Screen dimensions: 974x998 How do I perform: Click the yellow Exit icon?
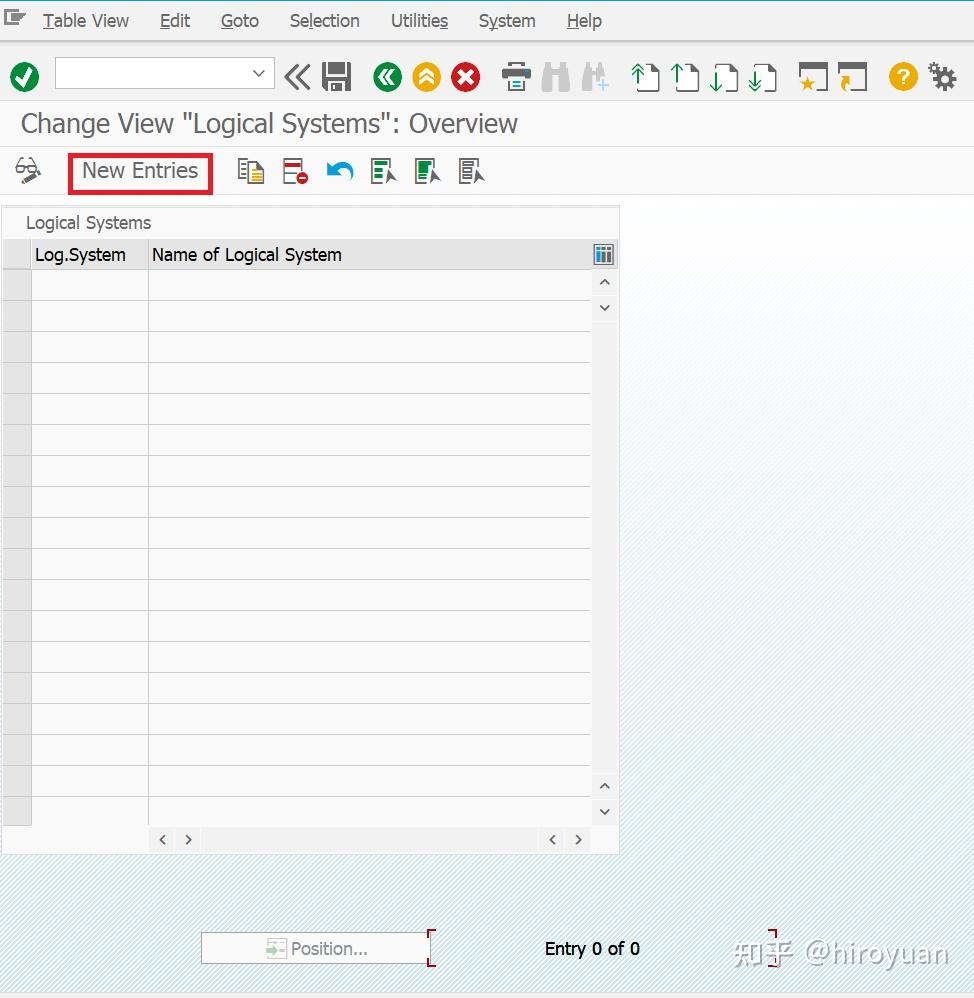click(427, 77)
